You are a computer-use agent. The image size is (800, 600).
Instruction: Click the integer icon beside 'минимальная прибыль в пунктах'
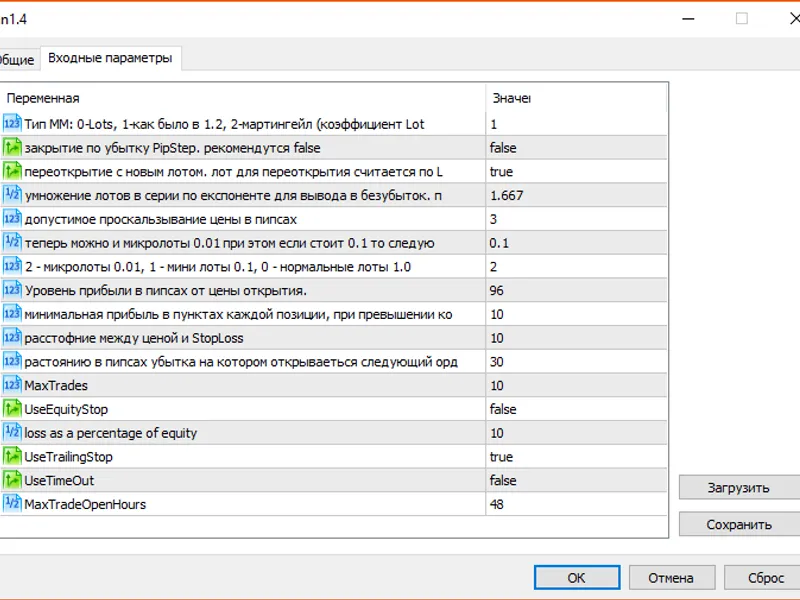click(x=12, y=314)
